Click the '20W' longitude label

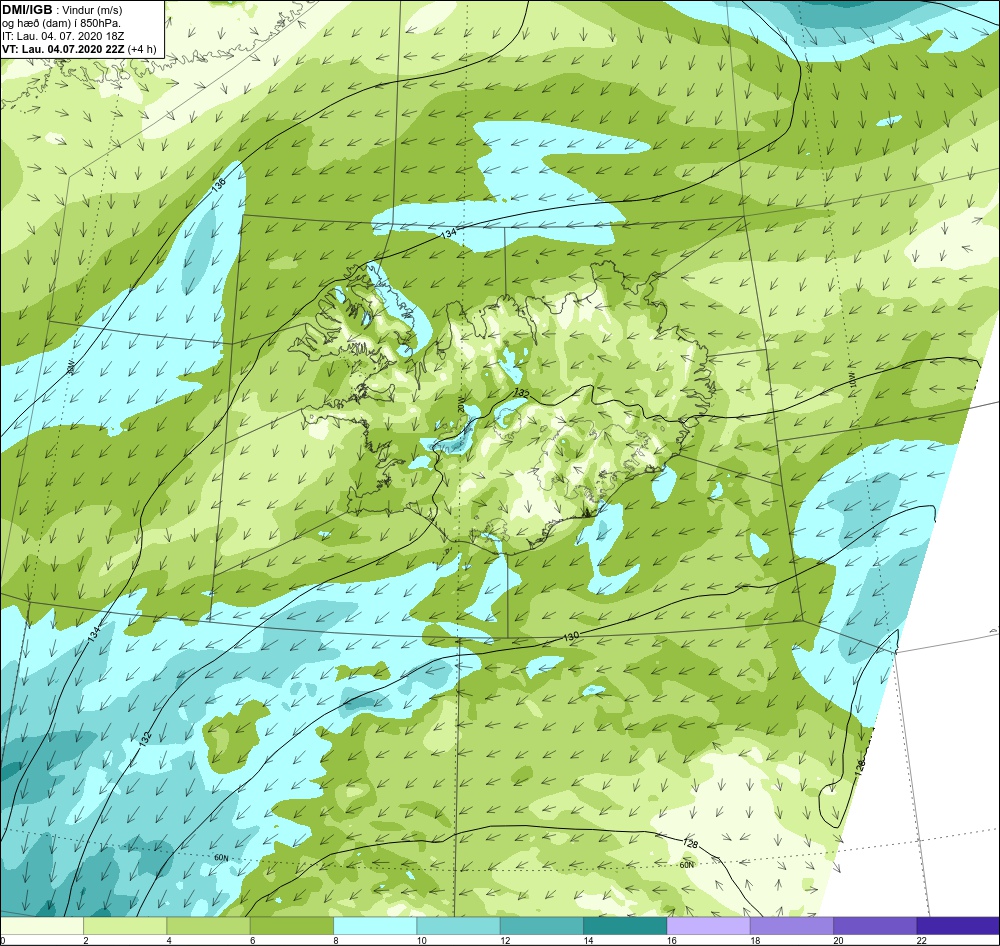[x=462, y=406]
